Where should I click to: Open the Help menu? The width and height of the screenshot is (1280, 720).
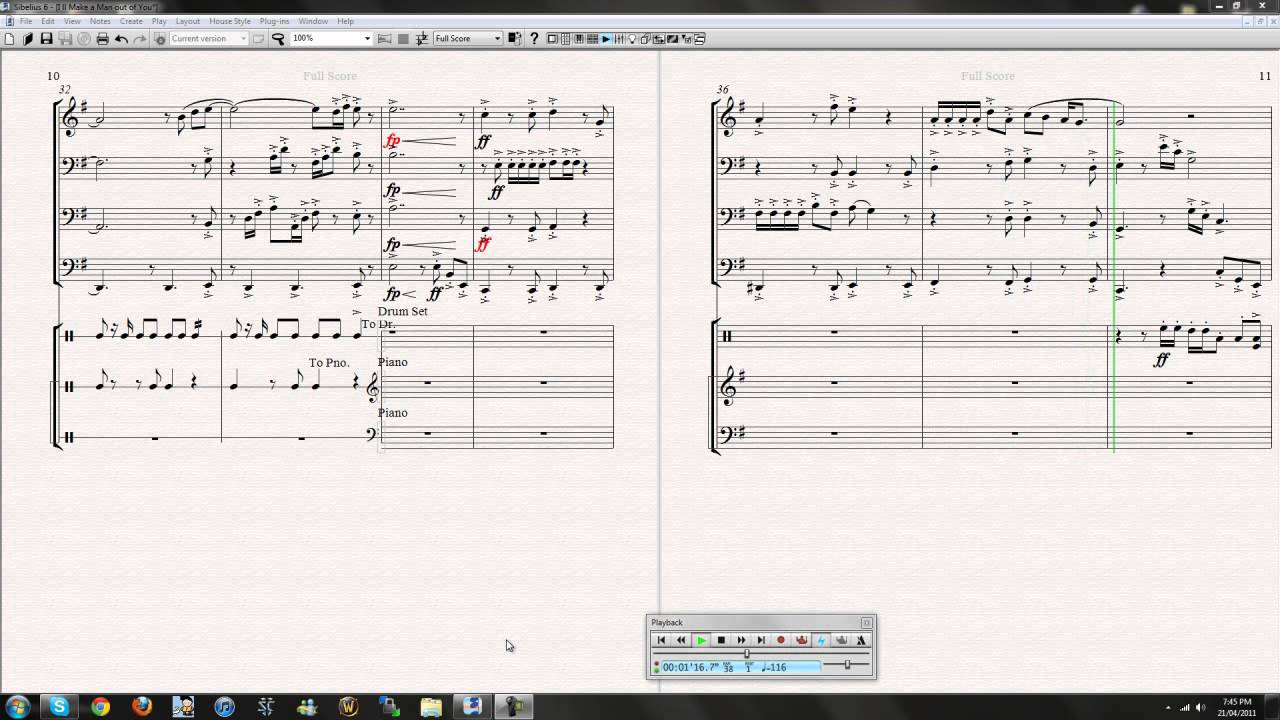click(x=346, y=21)
